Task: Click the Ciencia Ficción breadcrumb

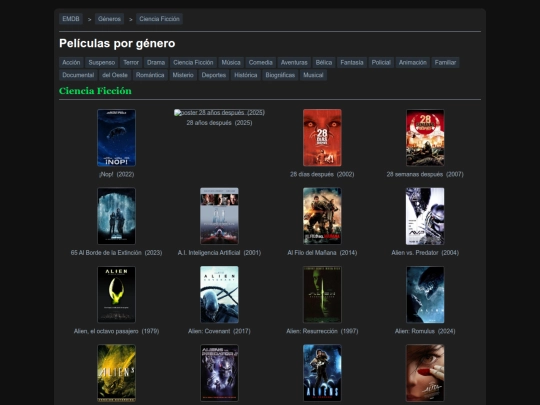Action: tap(159, 19)
